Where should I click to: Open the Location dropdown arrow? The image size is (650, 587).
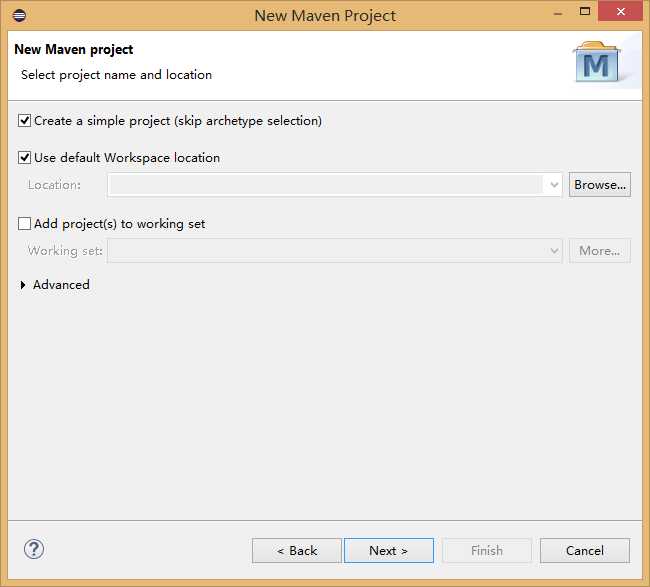tap(554, 185)
